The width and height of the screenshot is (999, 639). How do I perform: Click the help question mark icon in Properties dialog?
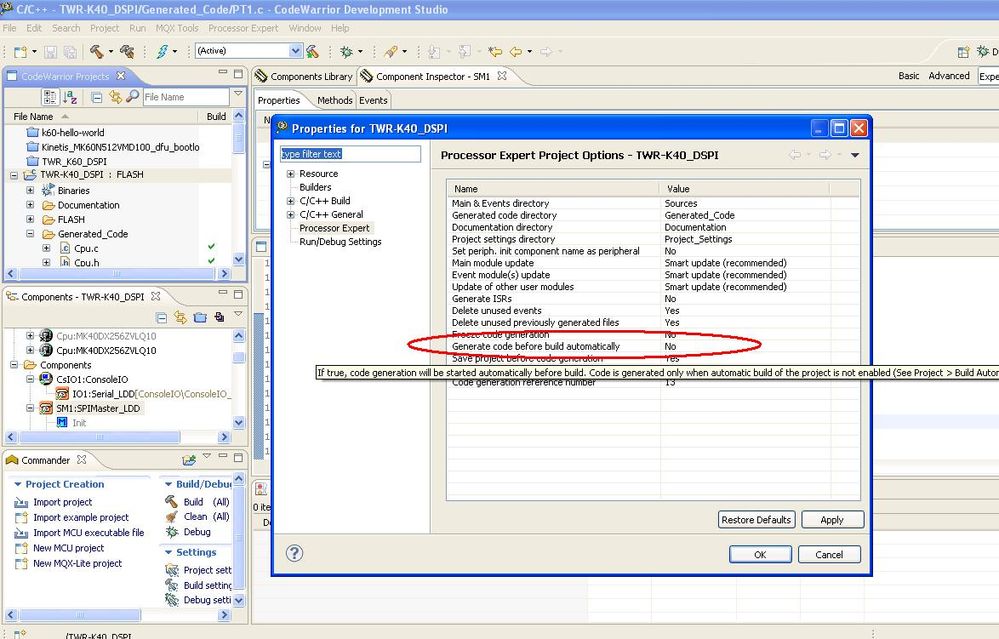point(294,553)
